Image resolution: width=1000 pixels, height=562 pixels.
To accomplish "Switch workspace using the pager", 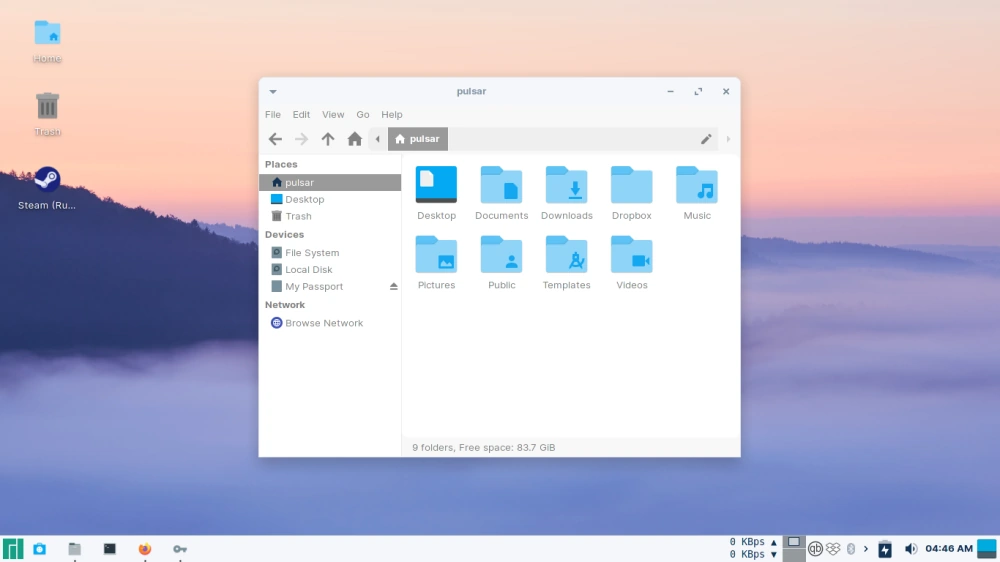I will coord(793,549).
